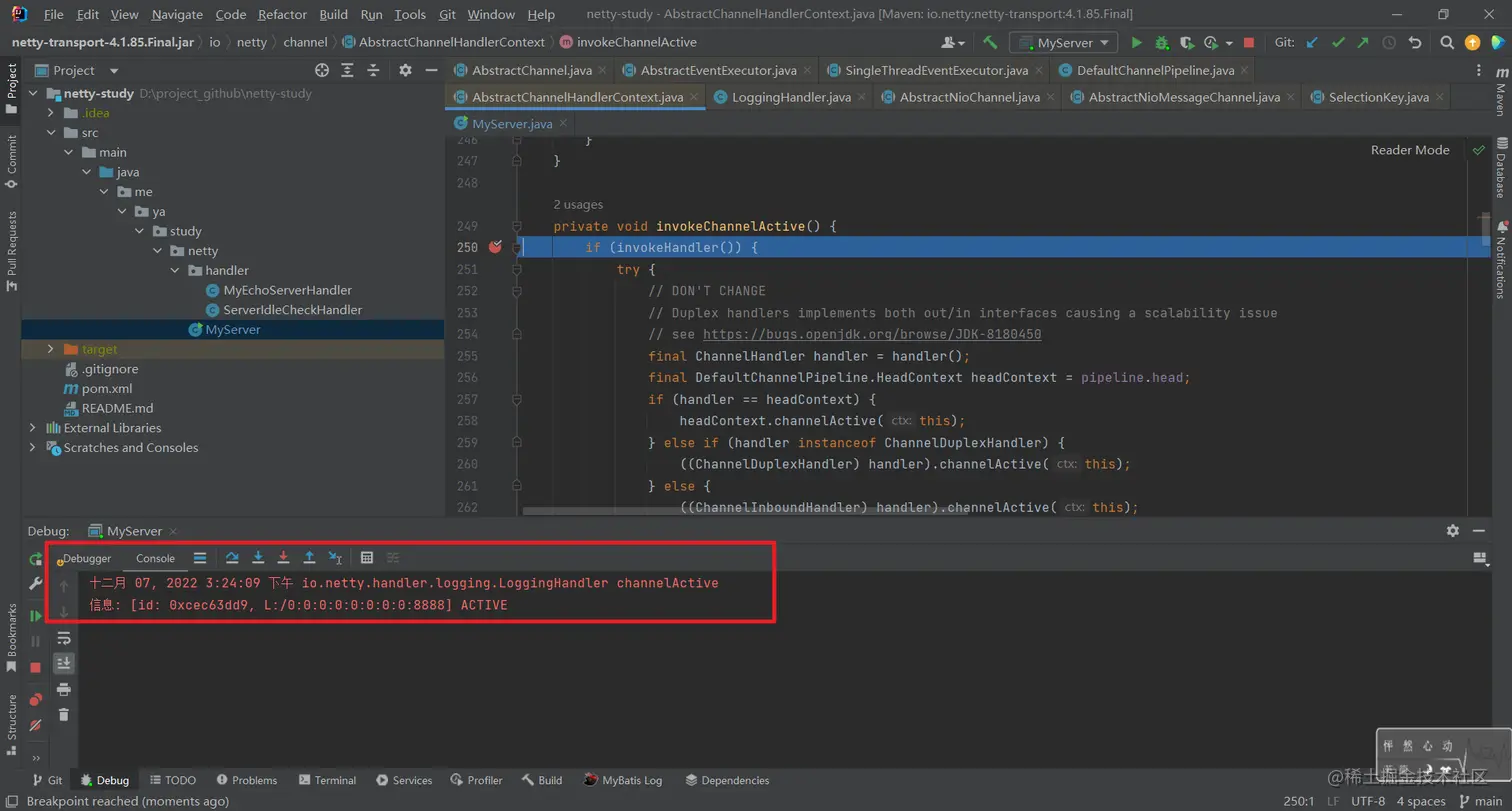Image resolution: width=1512 pixels, height=811 pixels.
Task: Click Select Opened File target icon in Project panel
Action: click(322, 70)
